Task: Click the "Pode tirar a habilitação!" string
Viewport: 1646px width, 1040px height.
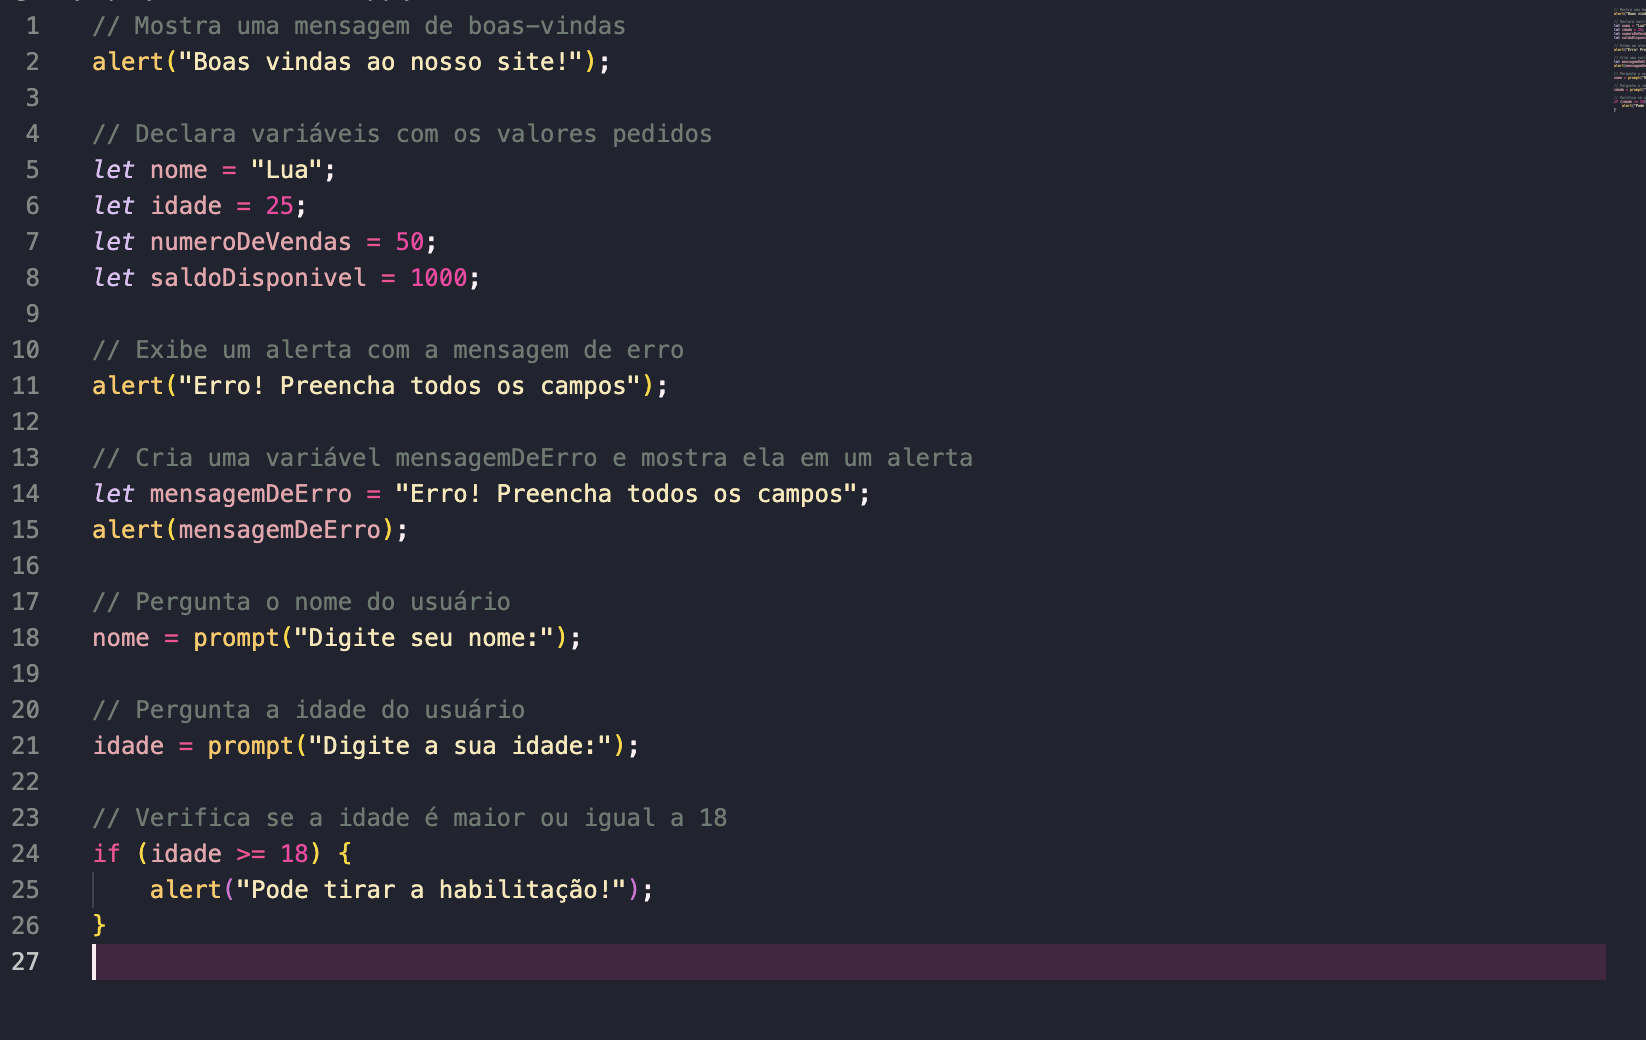Action: point(431,890)
